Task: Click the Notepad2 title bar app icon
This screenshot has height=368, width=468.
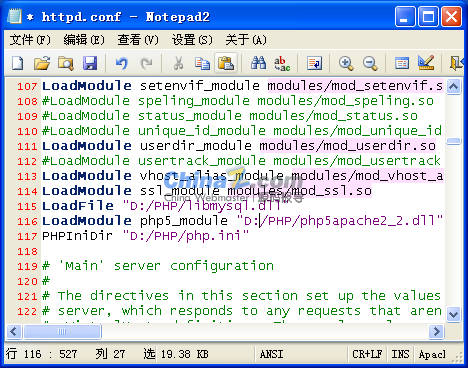Action: [15, 16]
